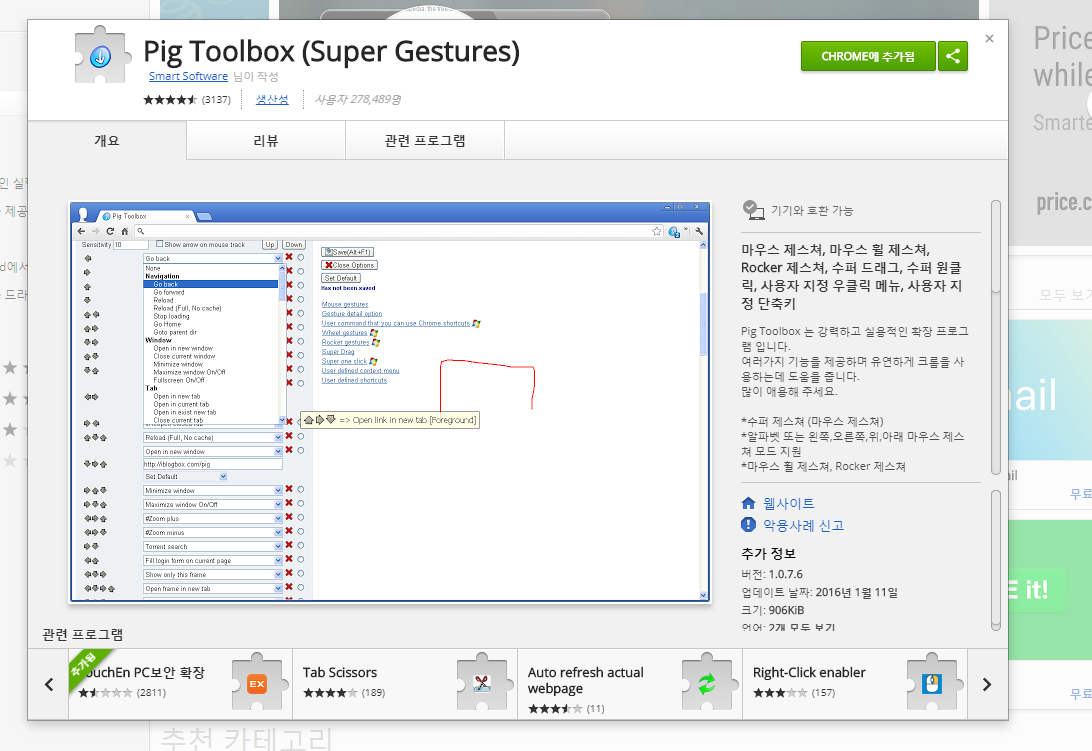Open the Torrent search dropdown
Image resolution: width=1092 pixels, height=751 pixels.
click(213, 546)
